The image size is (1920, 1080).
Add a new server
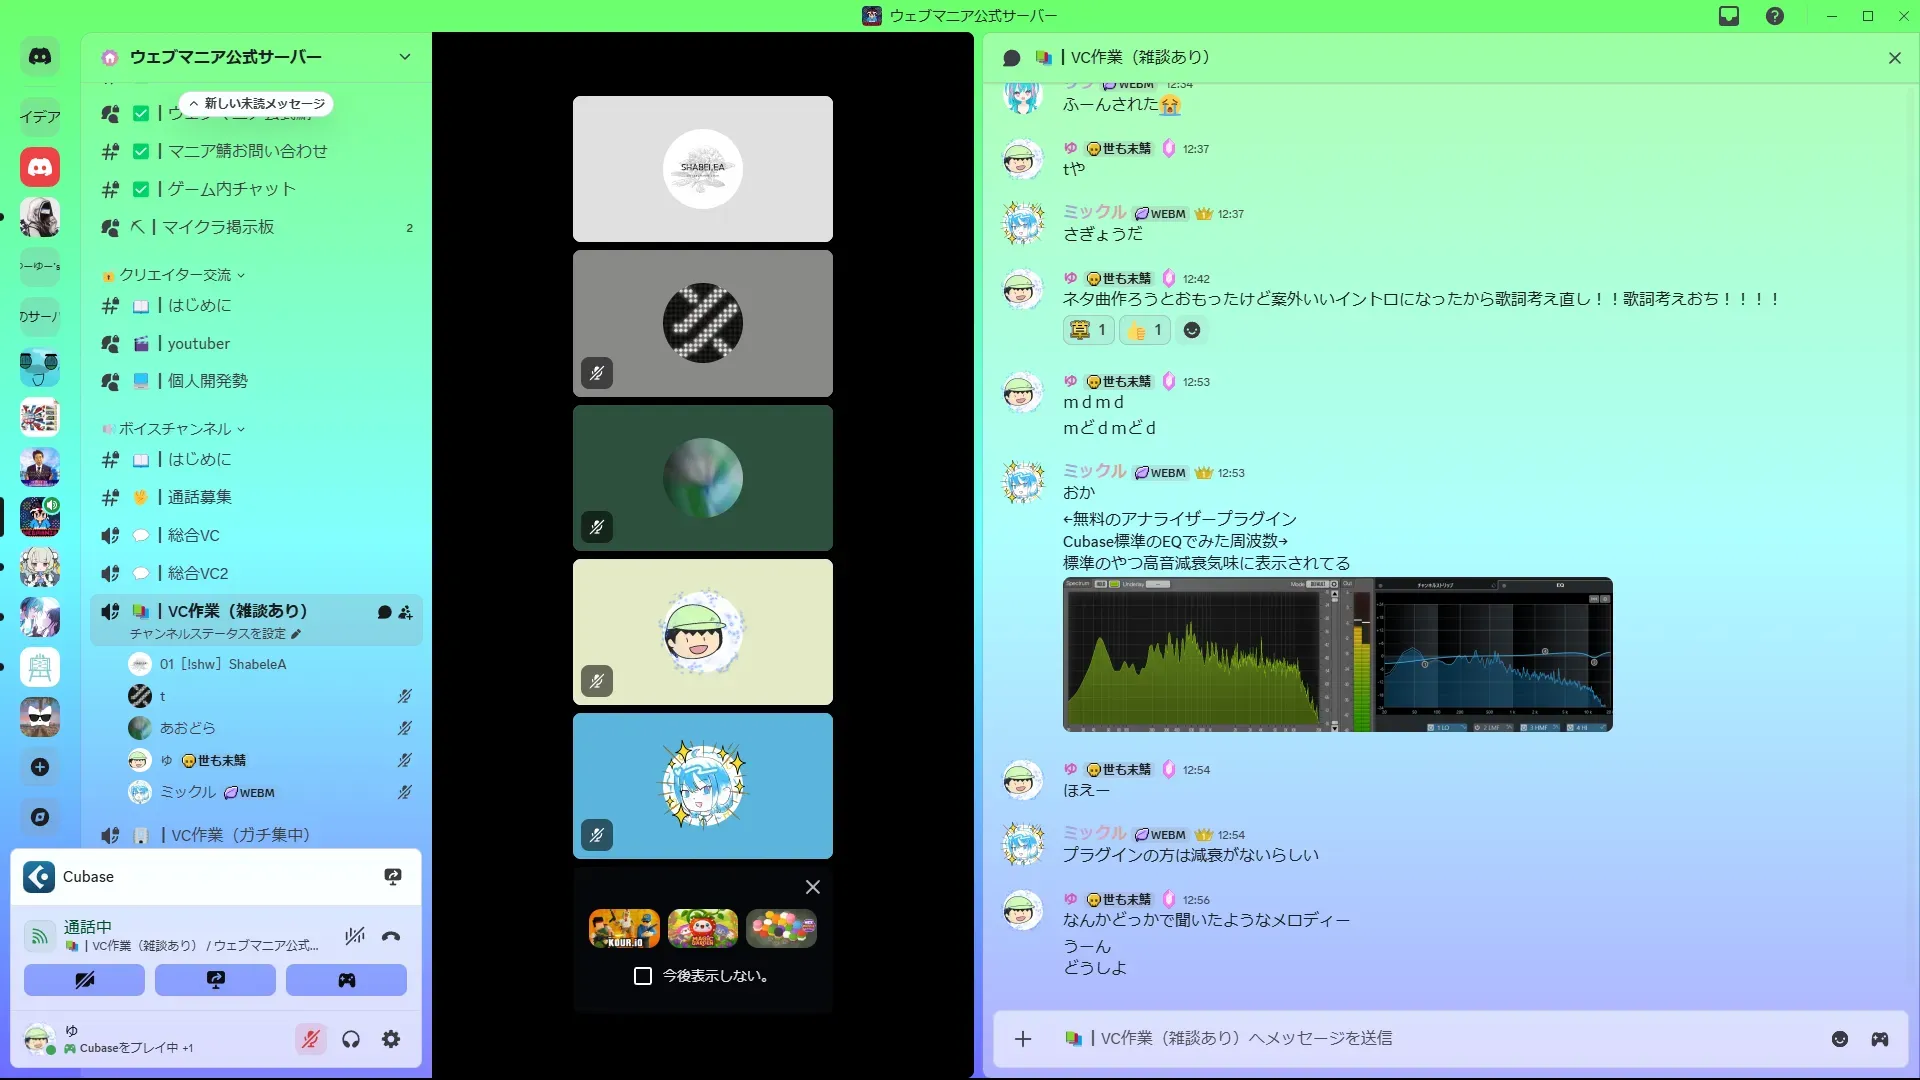tap(40, 767)
